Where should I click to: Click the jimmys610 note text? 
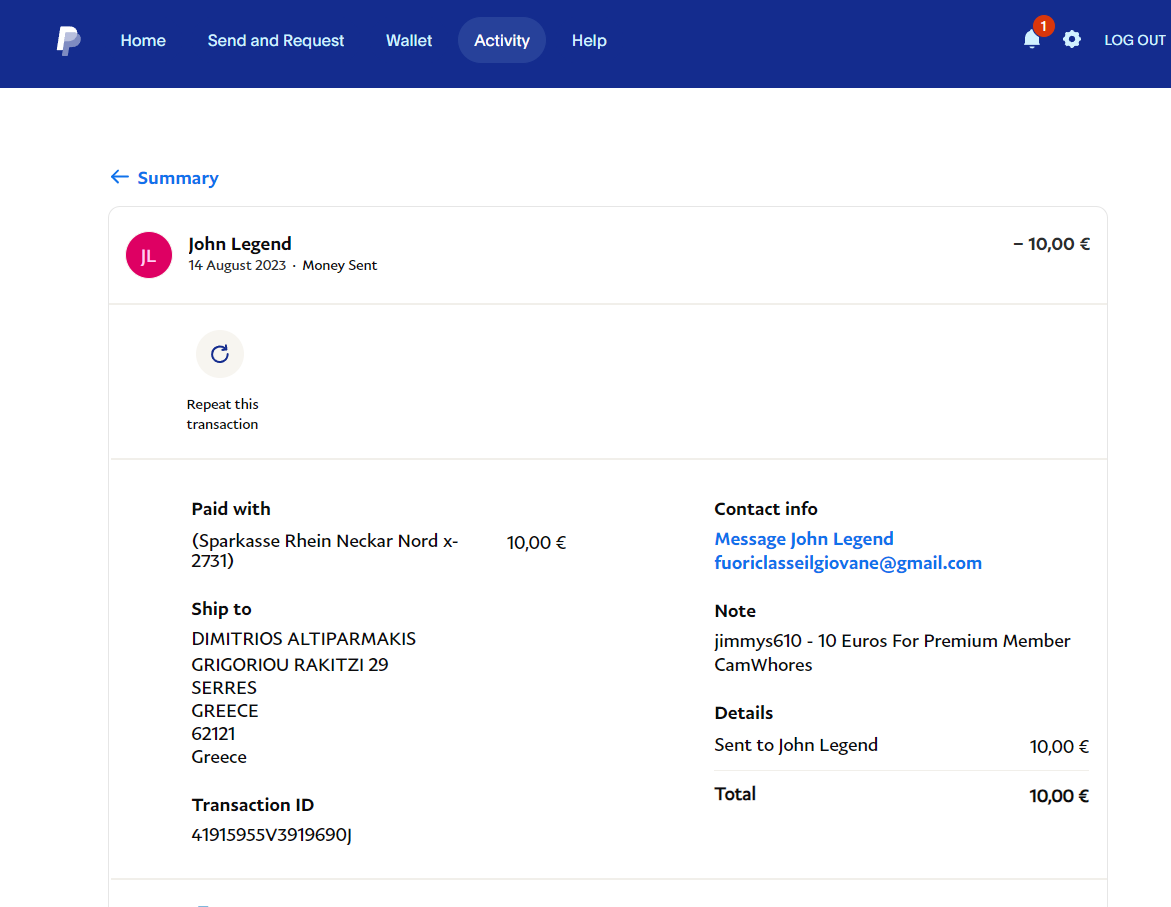(x=892, y=652)
